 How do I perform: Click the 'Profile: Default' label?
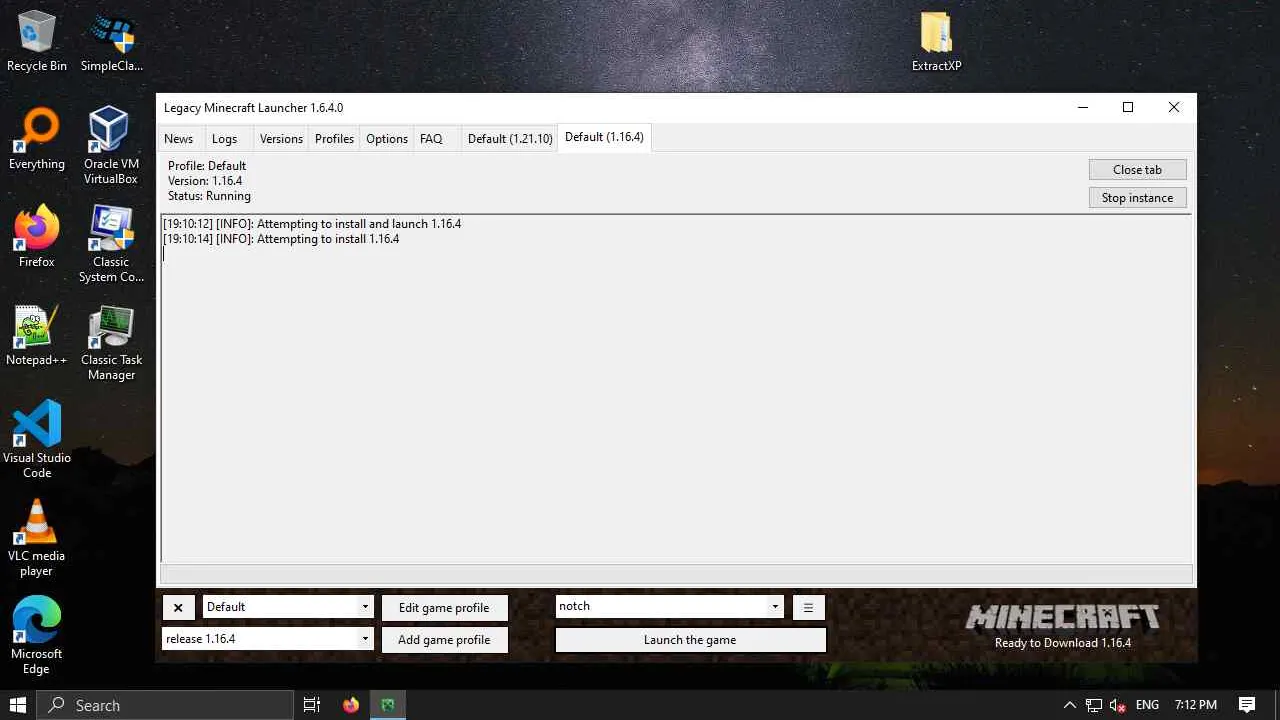[207, 166]
